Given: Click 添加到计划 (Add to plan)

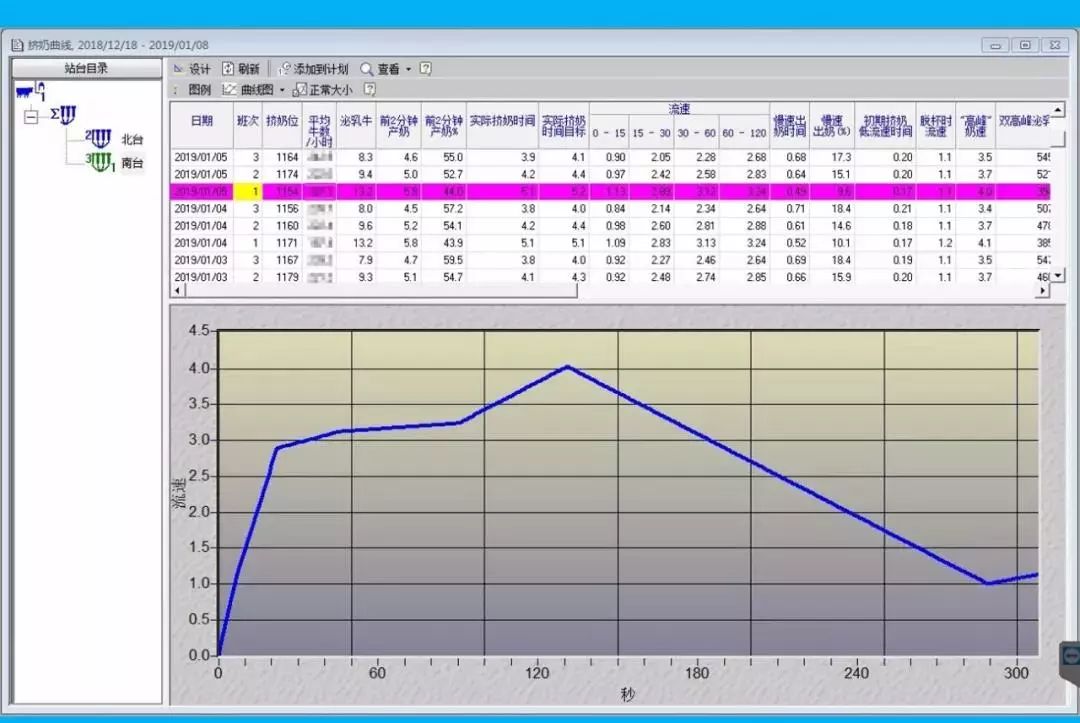Looking at the screenshot, I should pos(313,69).
